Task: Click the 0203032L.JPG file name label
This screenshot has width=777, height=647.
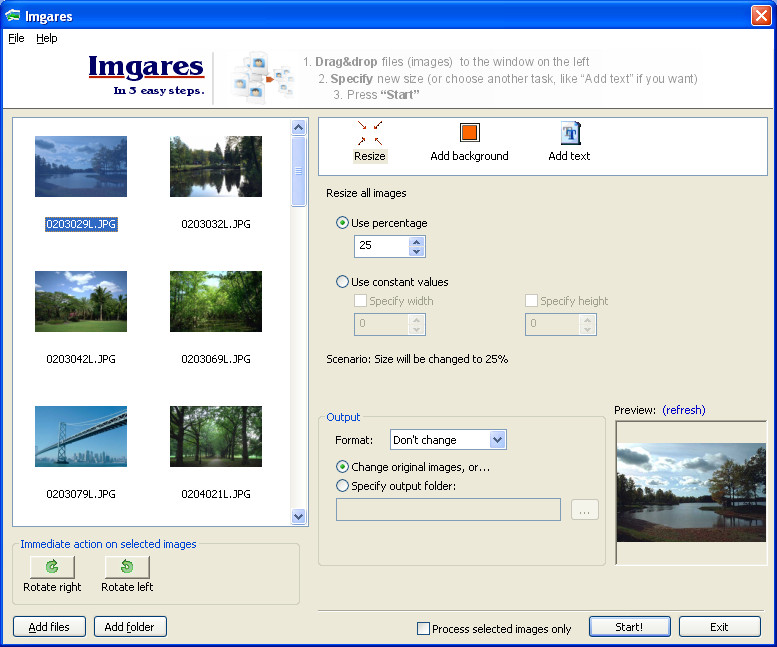Action: tap(216, 224)
